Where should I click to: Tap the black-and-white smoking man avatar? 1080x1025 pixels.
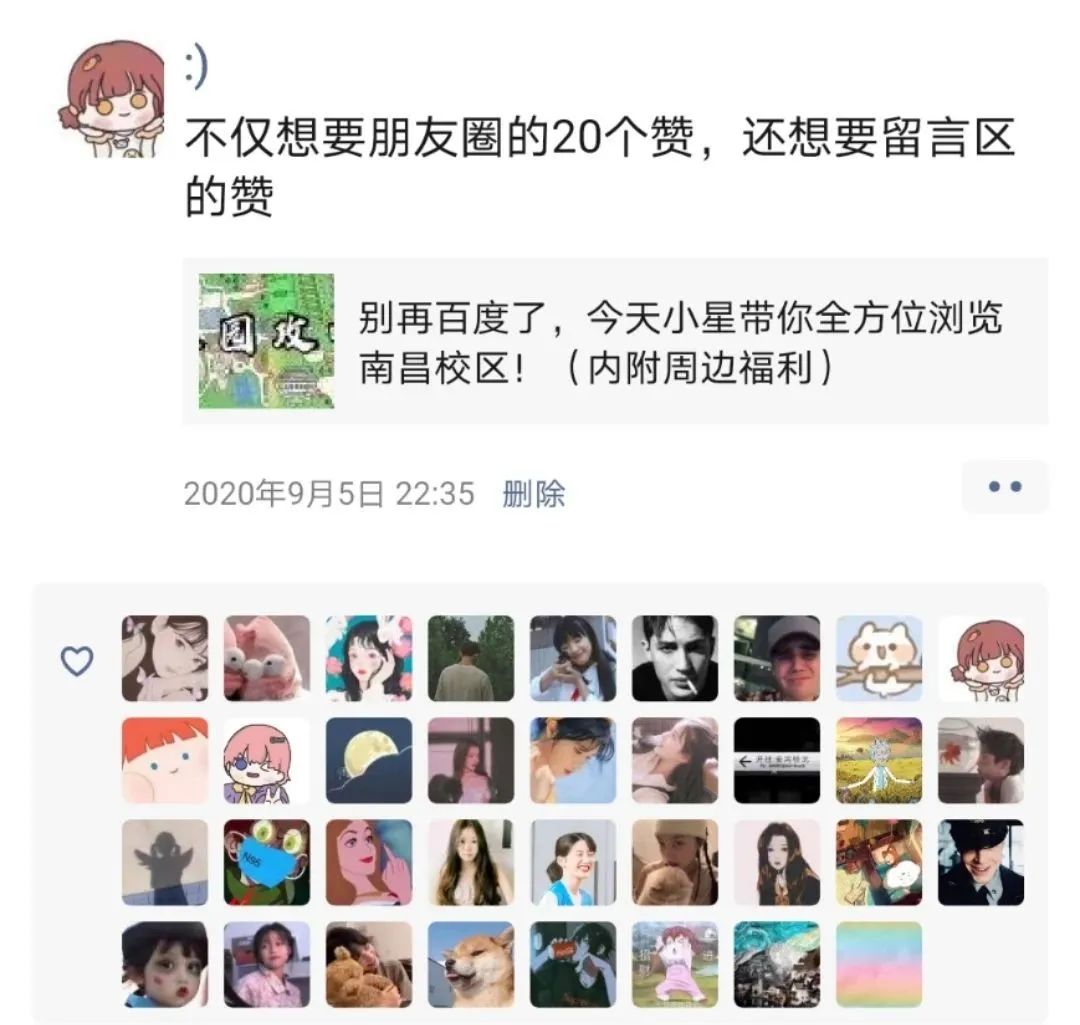click(675, 659)
